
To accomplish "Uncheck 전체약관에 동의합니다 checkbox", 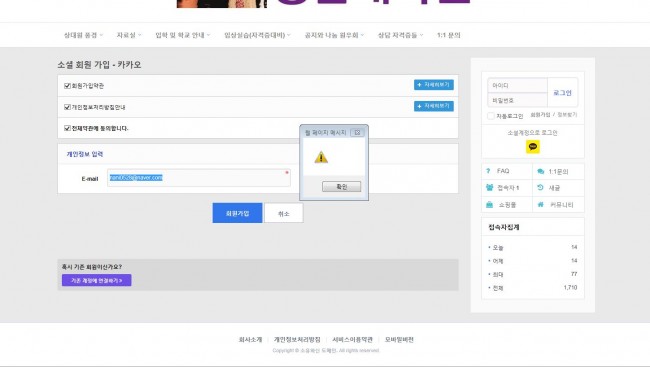I will tap(67, 128).
